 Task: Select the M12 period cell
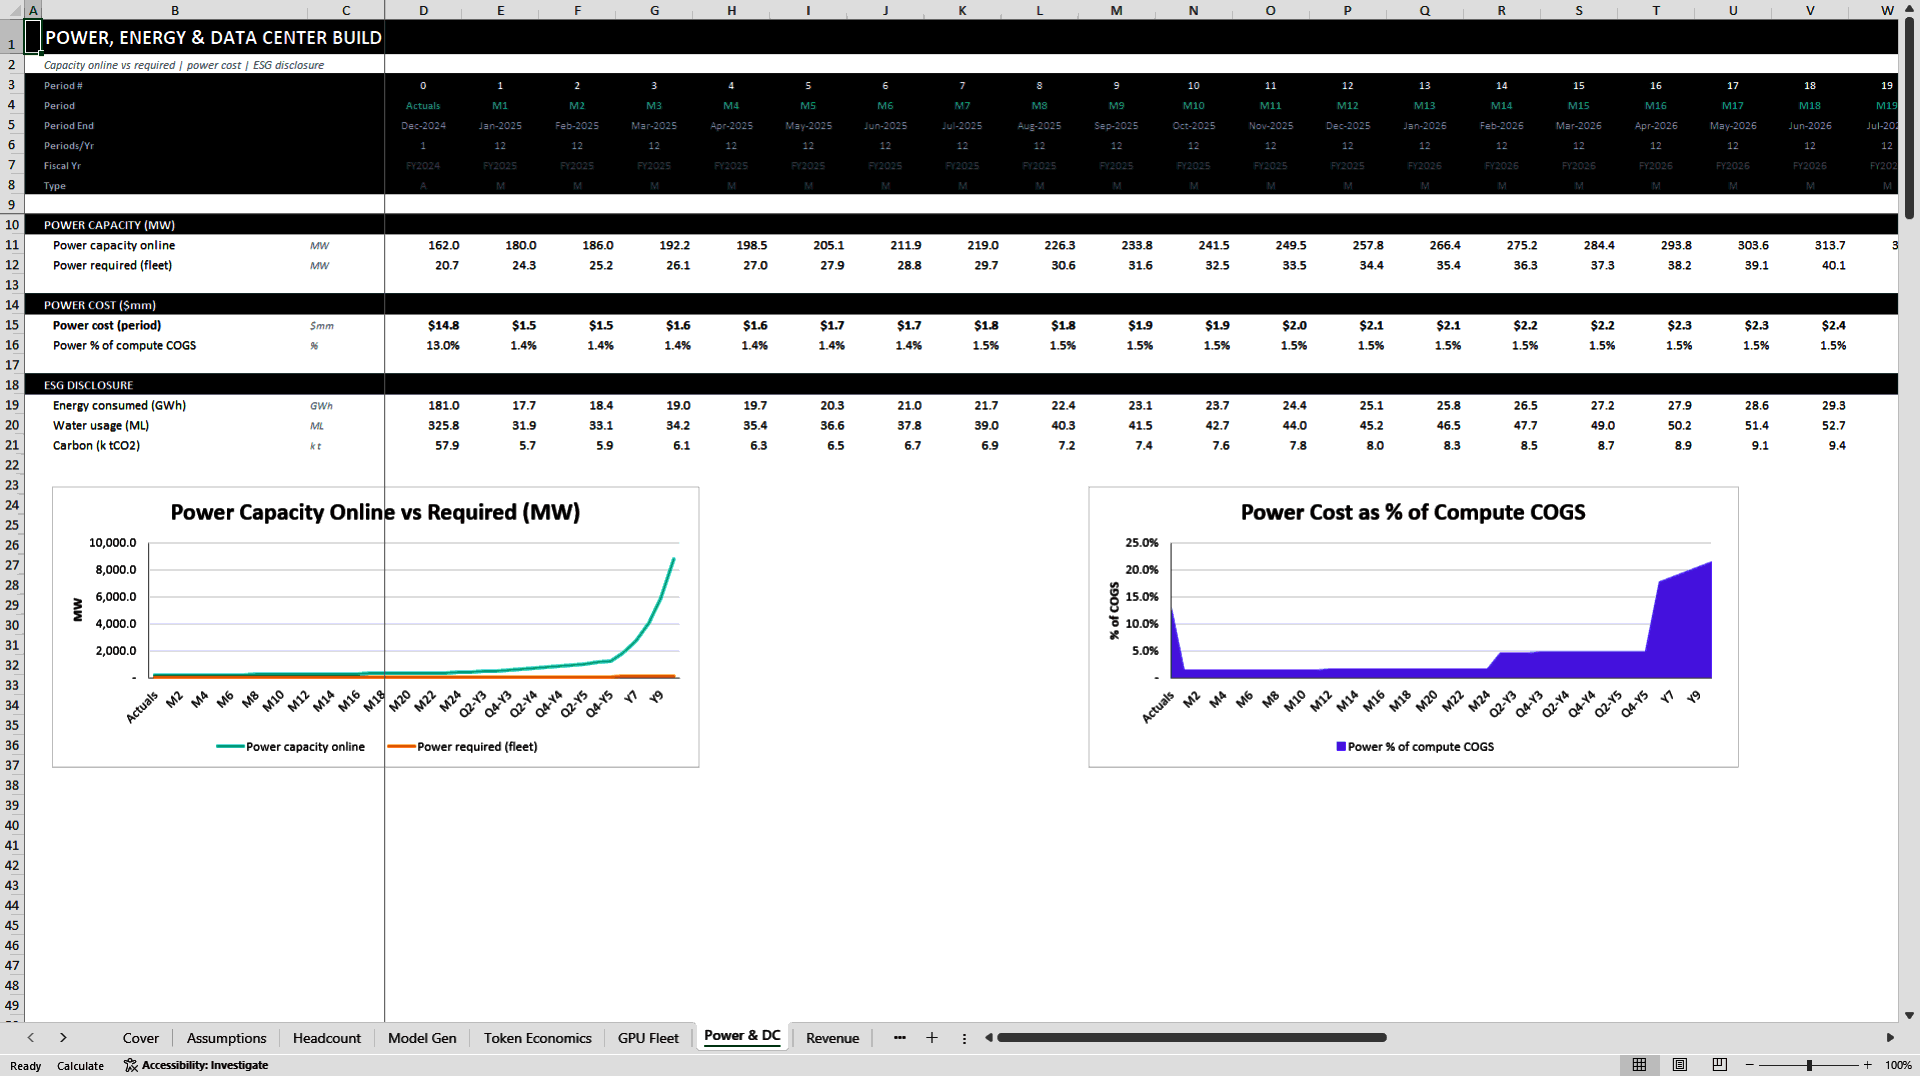click(x=1347, y=106)
